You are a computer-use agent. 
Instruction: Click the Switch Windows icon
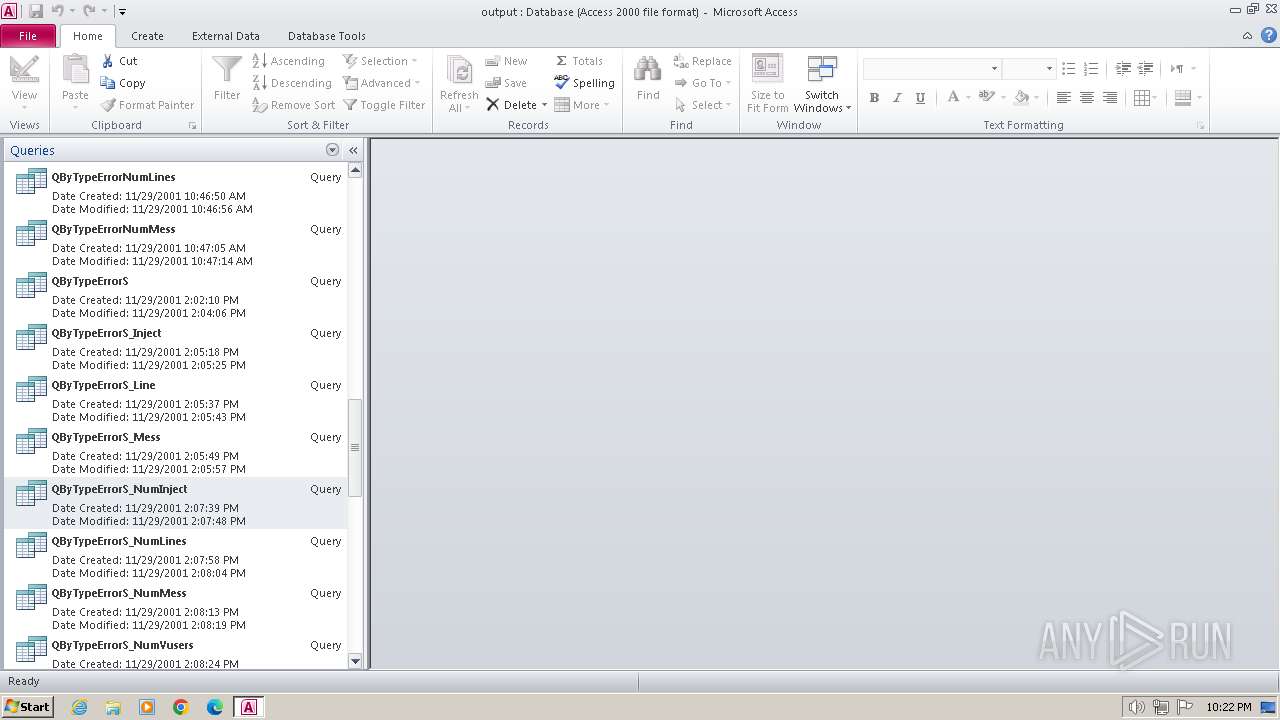822,69
